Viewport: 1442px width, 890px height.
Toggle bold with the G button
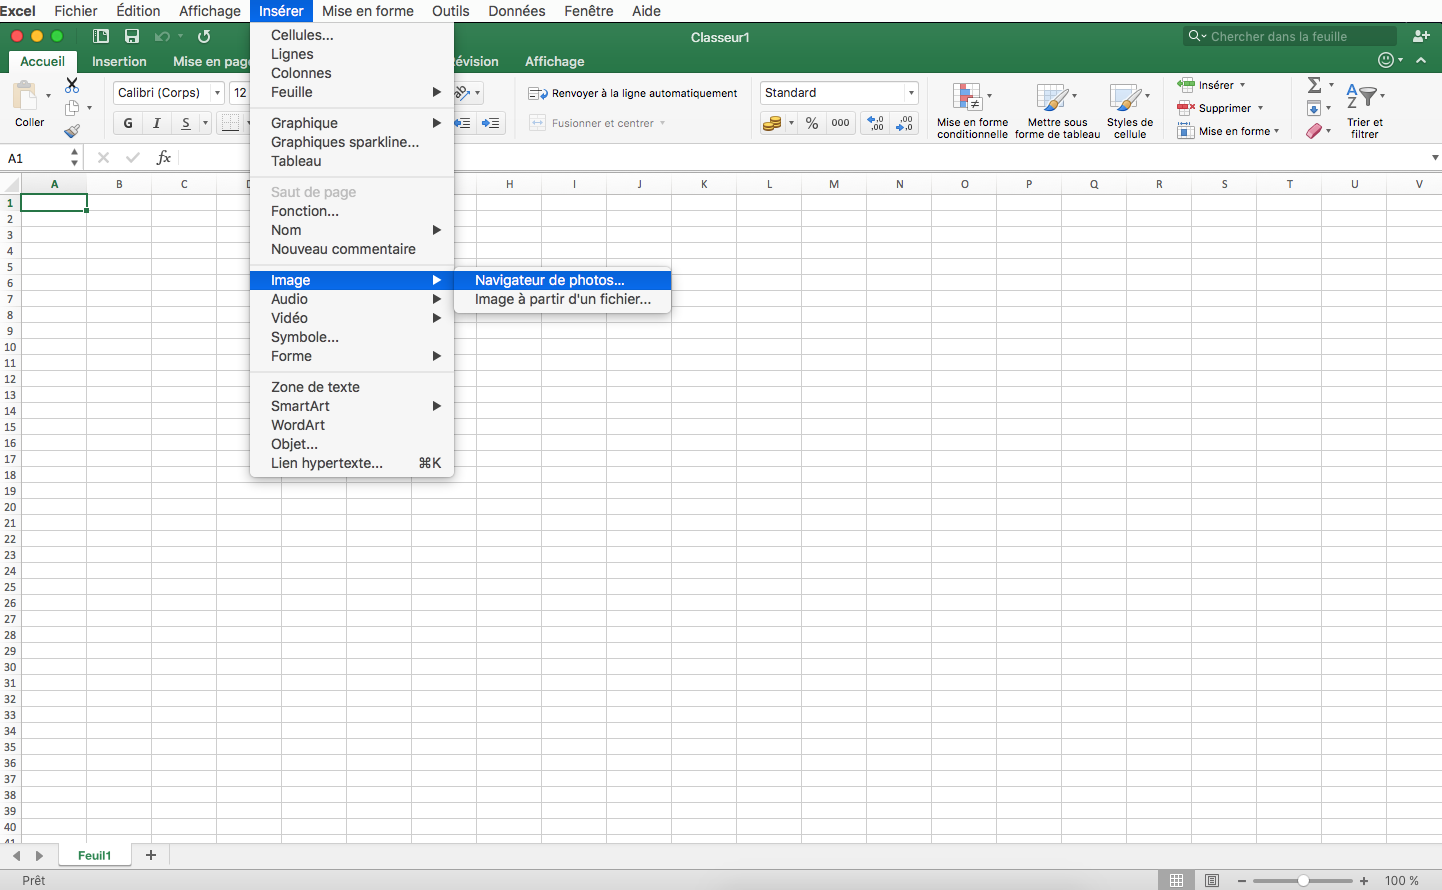click(128, 123)
